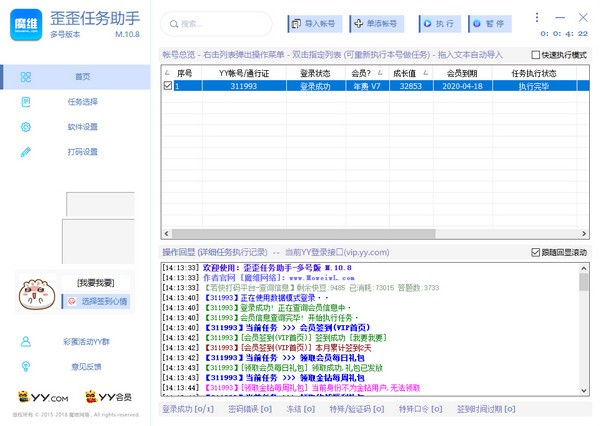Click log panel scroll down arrow
This screenshot has width=600, height=426.
(584, 391)
